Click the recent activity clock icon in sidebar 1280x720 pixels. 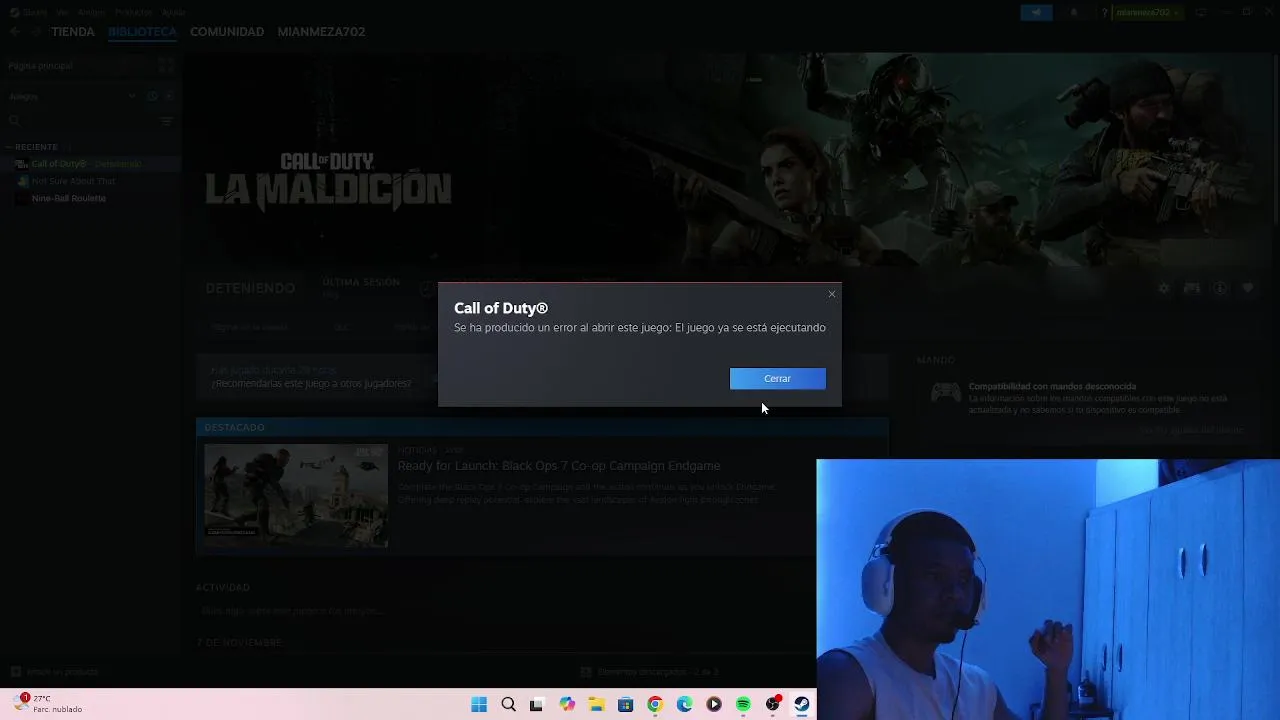(152, 96)
